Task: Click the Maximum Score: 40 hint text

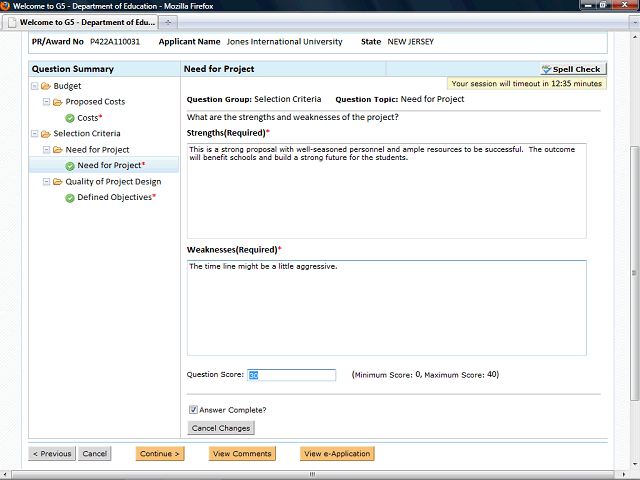Action: point(462,375)
